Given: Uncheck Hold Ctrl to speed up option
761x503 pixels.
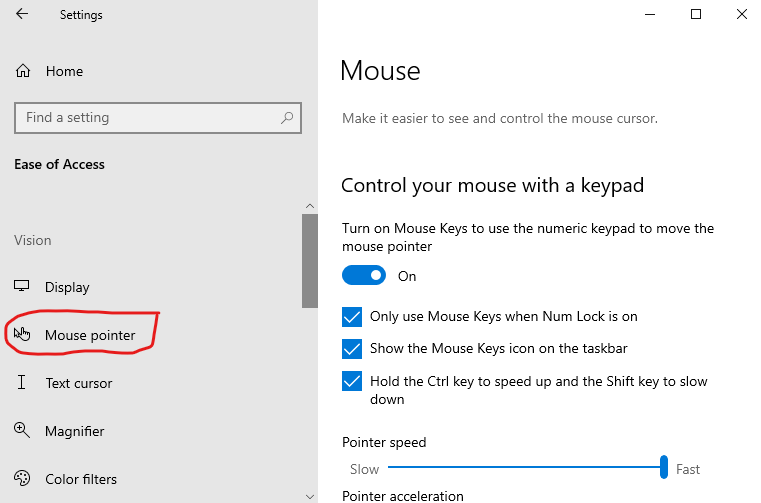Looking at the screenshot, I should 352,381.
